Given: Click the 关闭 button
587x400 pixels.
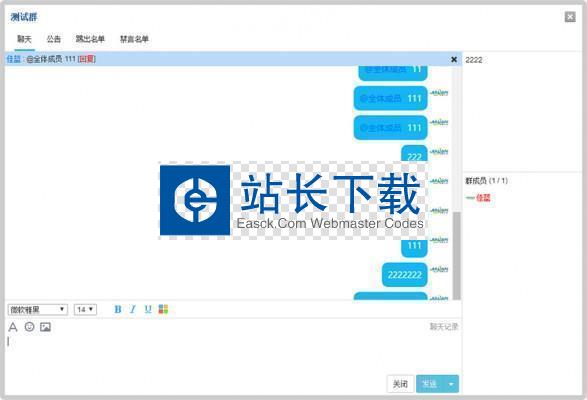Looking at the screenshot, I should coord(400,384).
